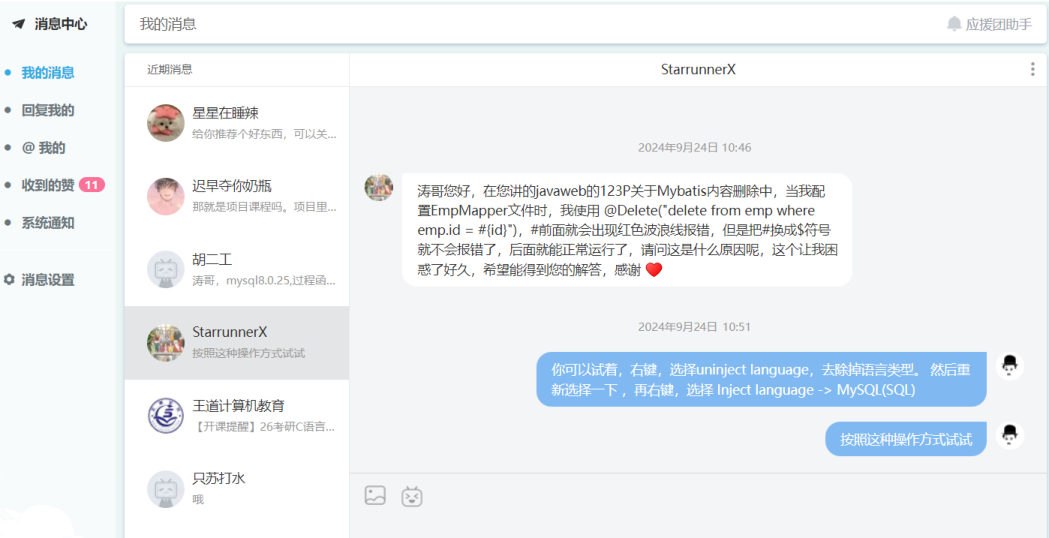
Task: Open the 应援团助手 link
Action: [998, 25]
